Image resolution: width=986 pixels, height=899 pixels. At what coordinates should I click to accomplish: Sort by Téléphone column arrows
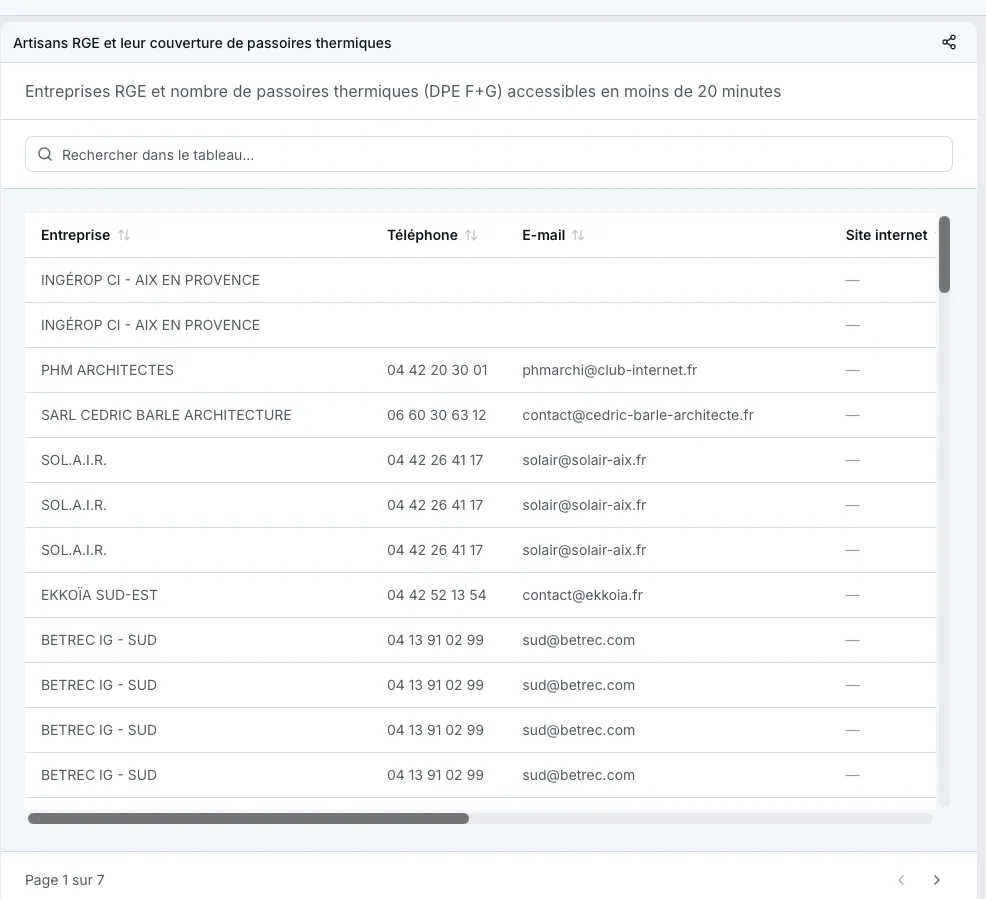[x=471, y=235]
